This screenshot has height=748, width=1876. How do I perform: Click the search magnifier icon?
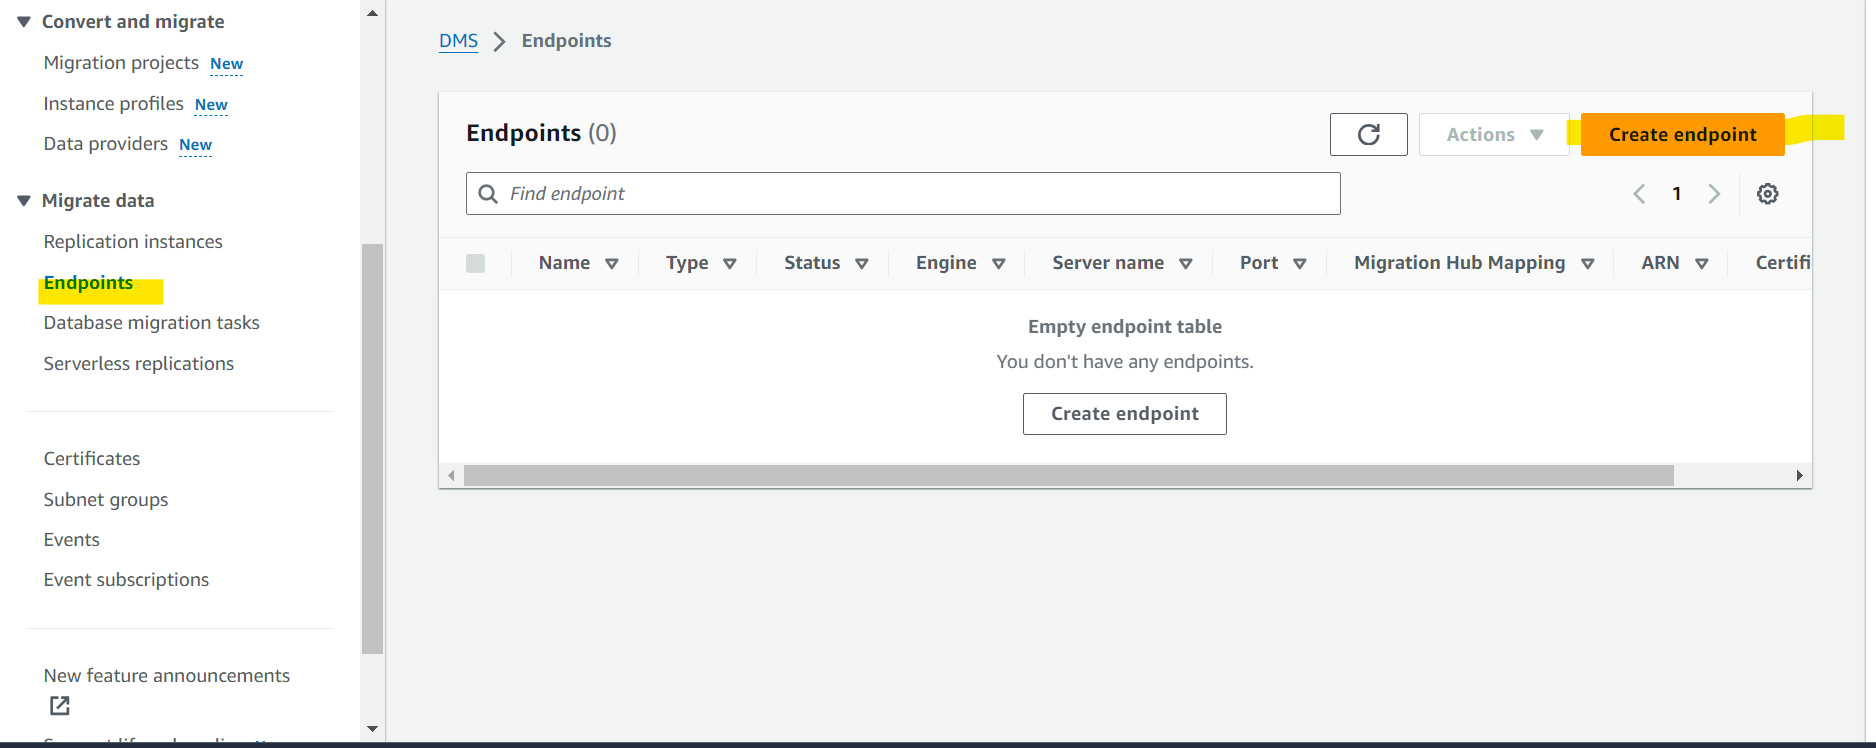coord(488,194)
